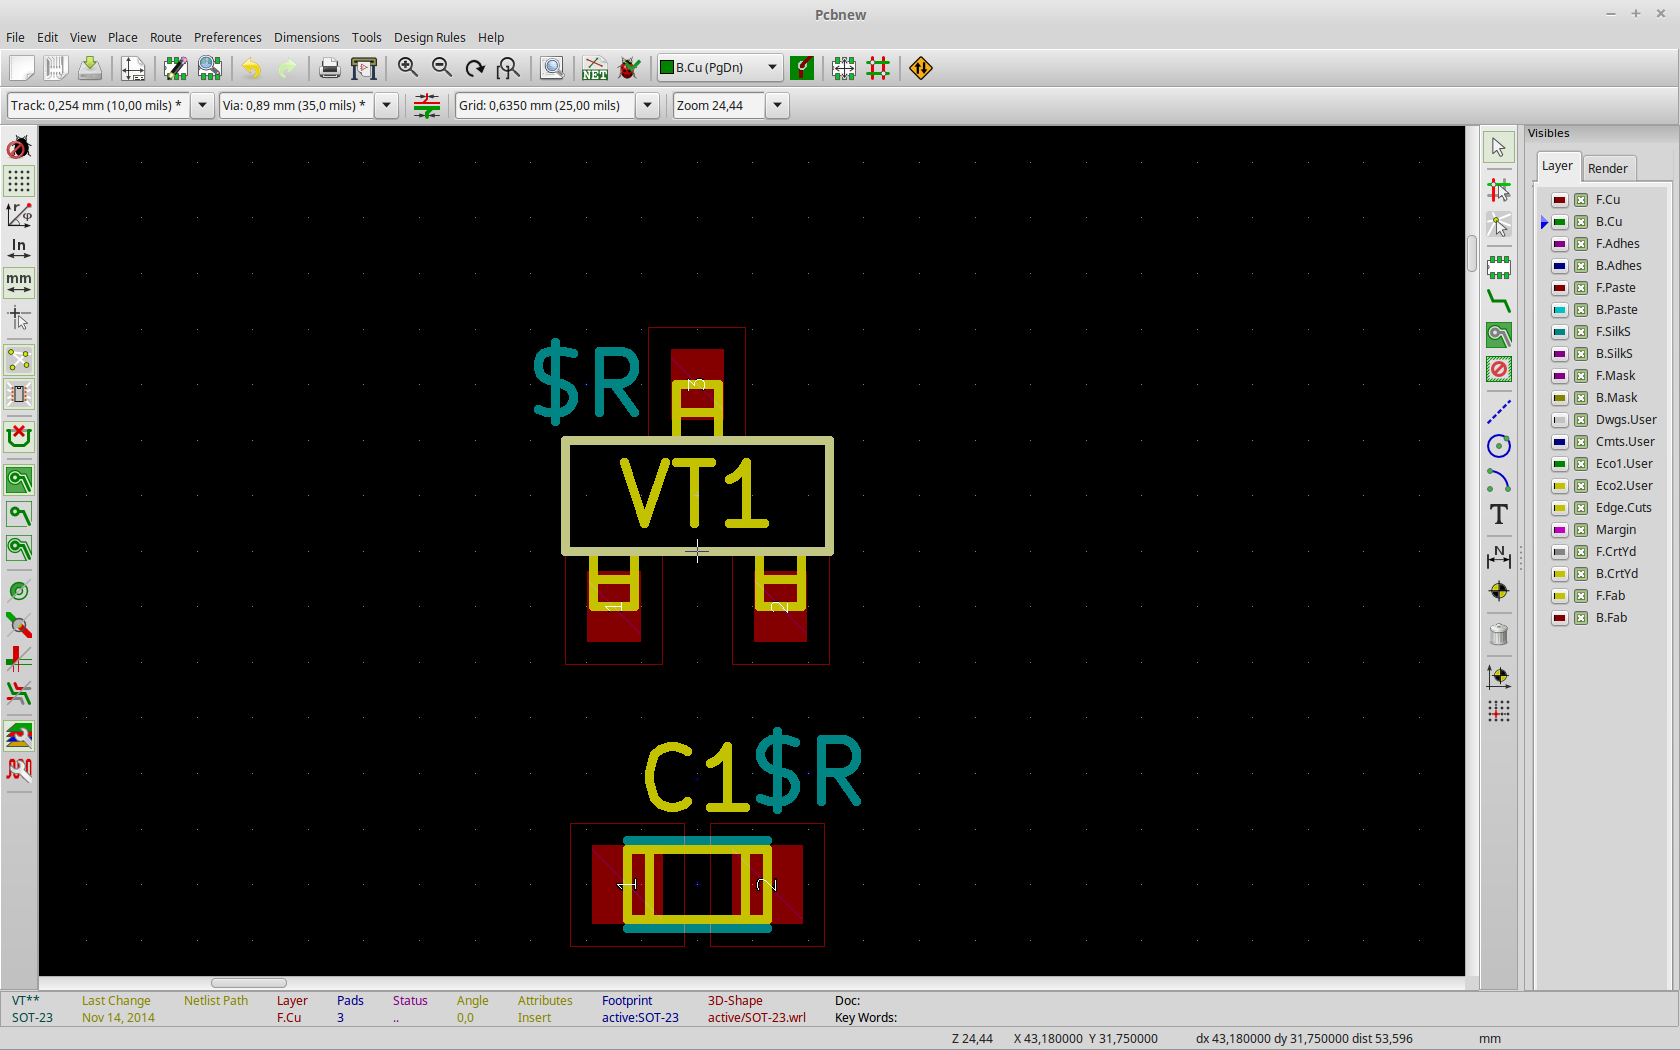Toggle millimeter units button
This screenshot has height=1050, width=1680.
19,283
